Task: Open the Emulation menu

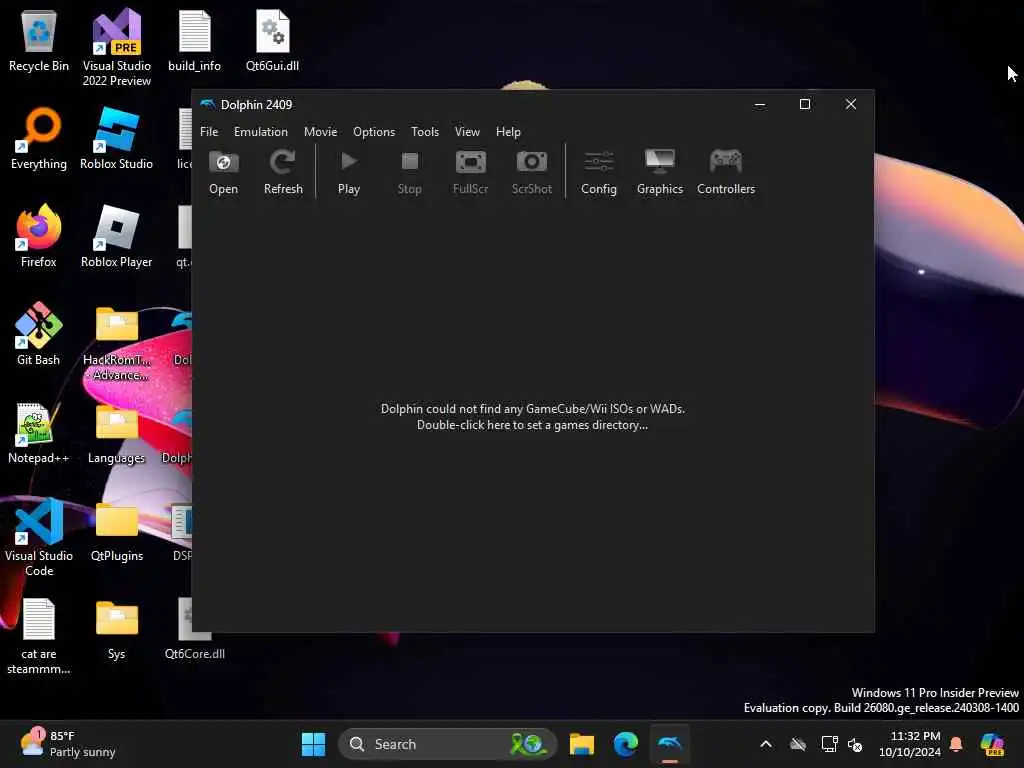Action: (261, 132)
